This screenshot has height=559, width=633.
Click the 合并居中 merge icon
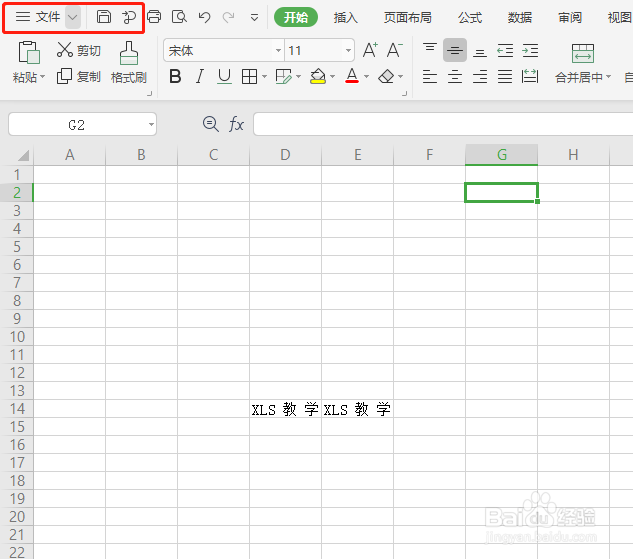coord(583,54)
